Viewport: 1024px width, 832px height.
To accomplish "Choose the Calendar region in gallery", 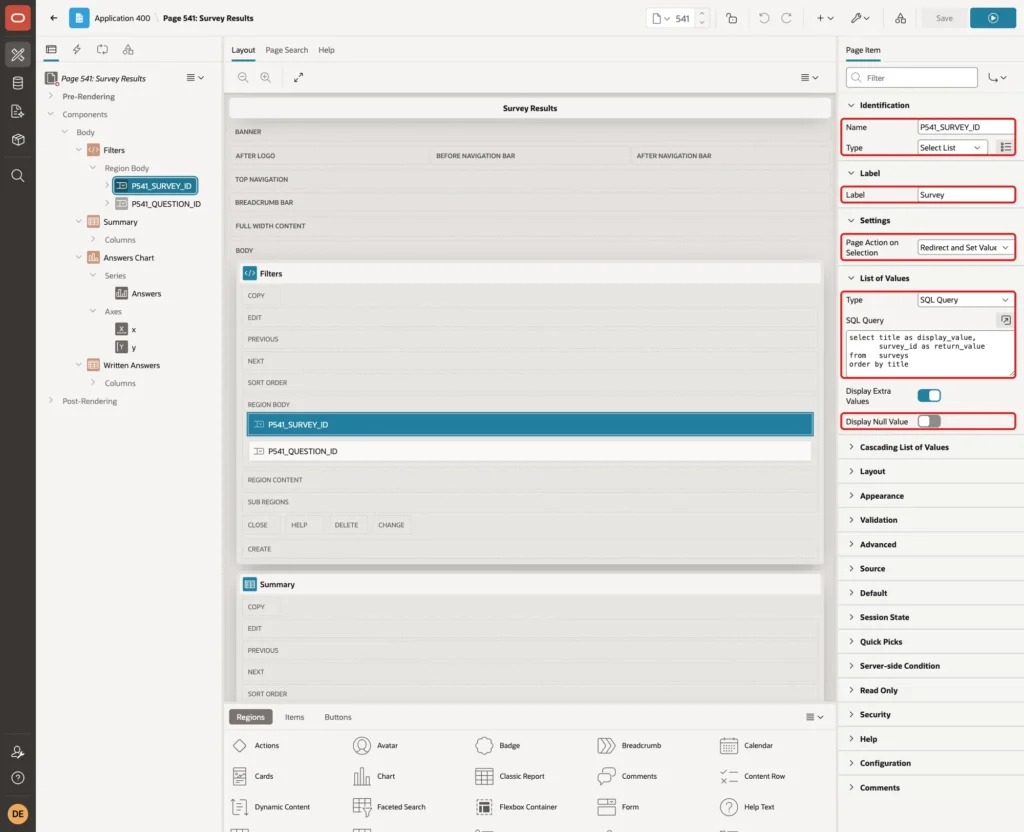I will point(745,746).
